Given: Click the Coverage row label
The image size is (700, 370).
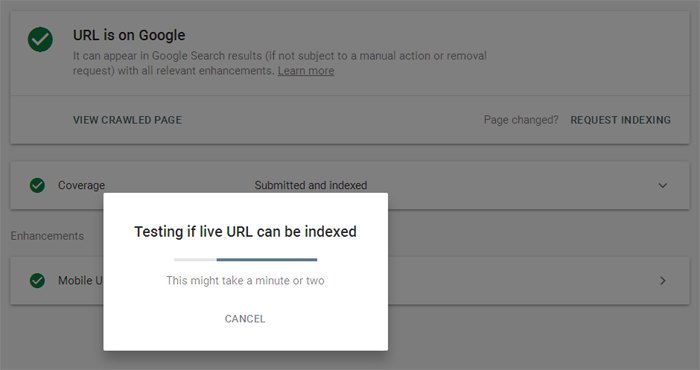Looking at the screenshot, I should click(x=81, y=185).
